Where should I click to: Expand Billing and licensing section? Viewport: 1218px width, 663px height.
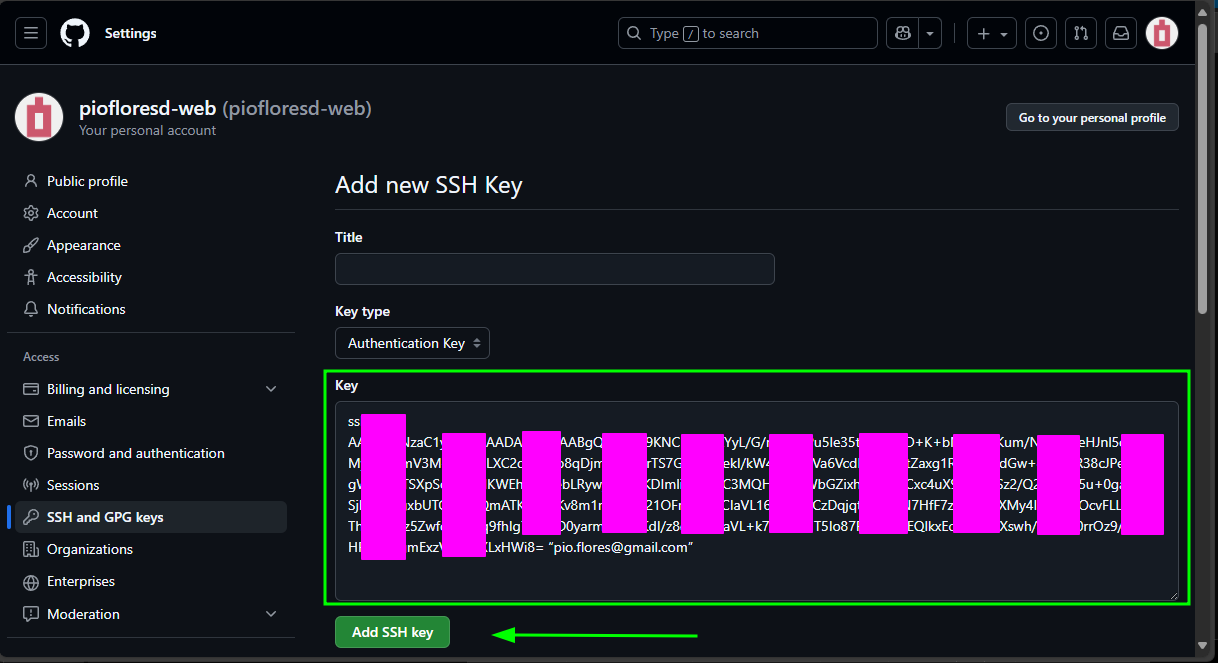coord(270,389)
